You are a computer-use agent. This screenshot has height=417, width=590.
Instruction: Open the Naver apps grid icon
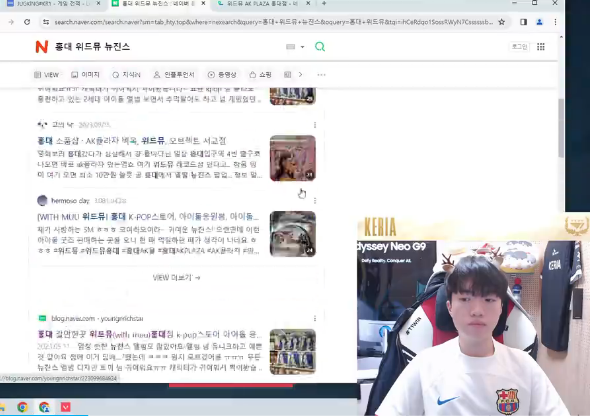[541, 47]
